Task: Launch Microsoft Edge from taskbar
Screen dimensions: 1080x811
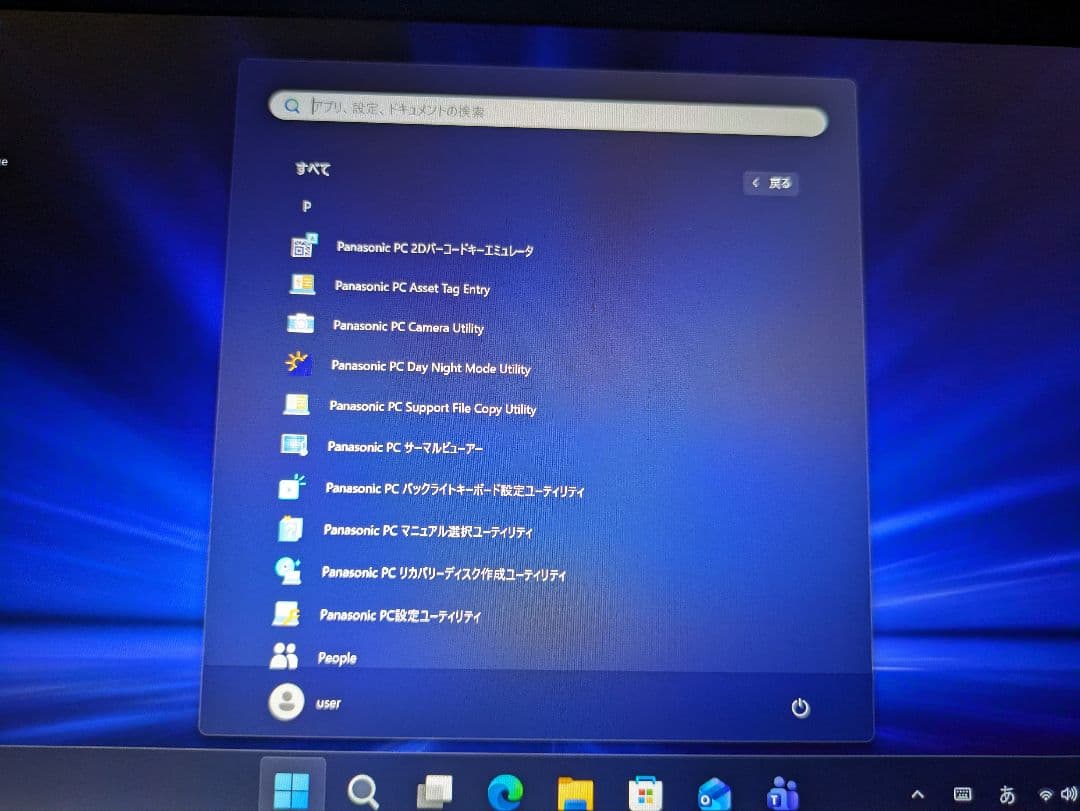Action: point(505,792)
